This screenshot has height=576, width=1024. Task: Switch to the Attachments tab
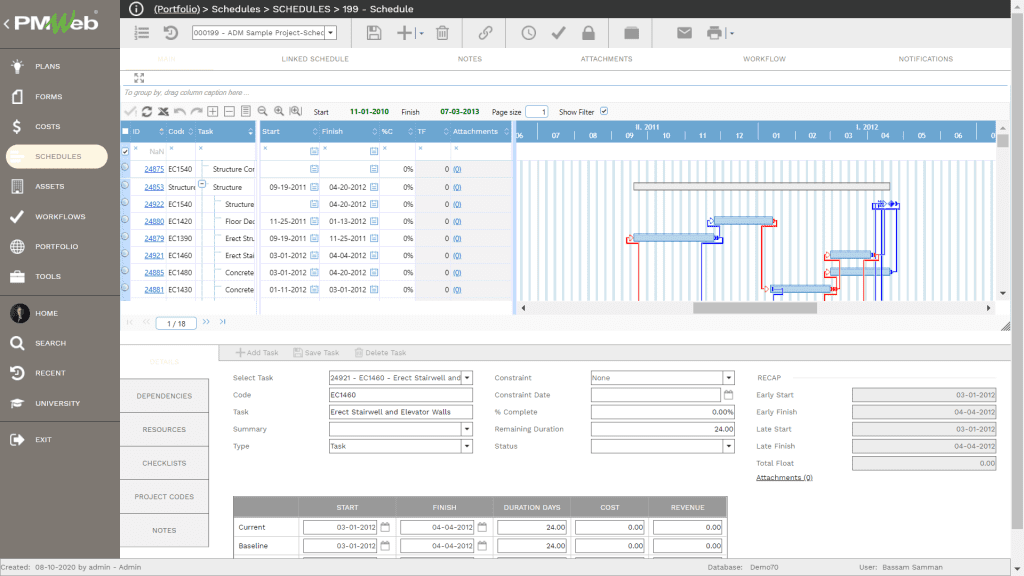click(x=607, y=59)
